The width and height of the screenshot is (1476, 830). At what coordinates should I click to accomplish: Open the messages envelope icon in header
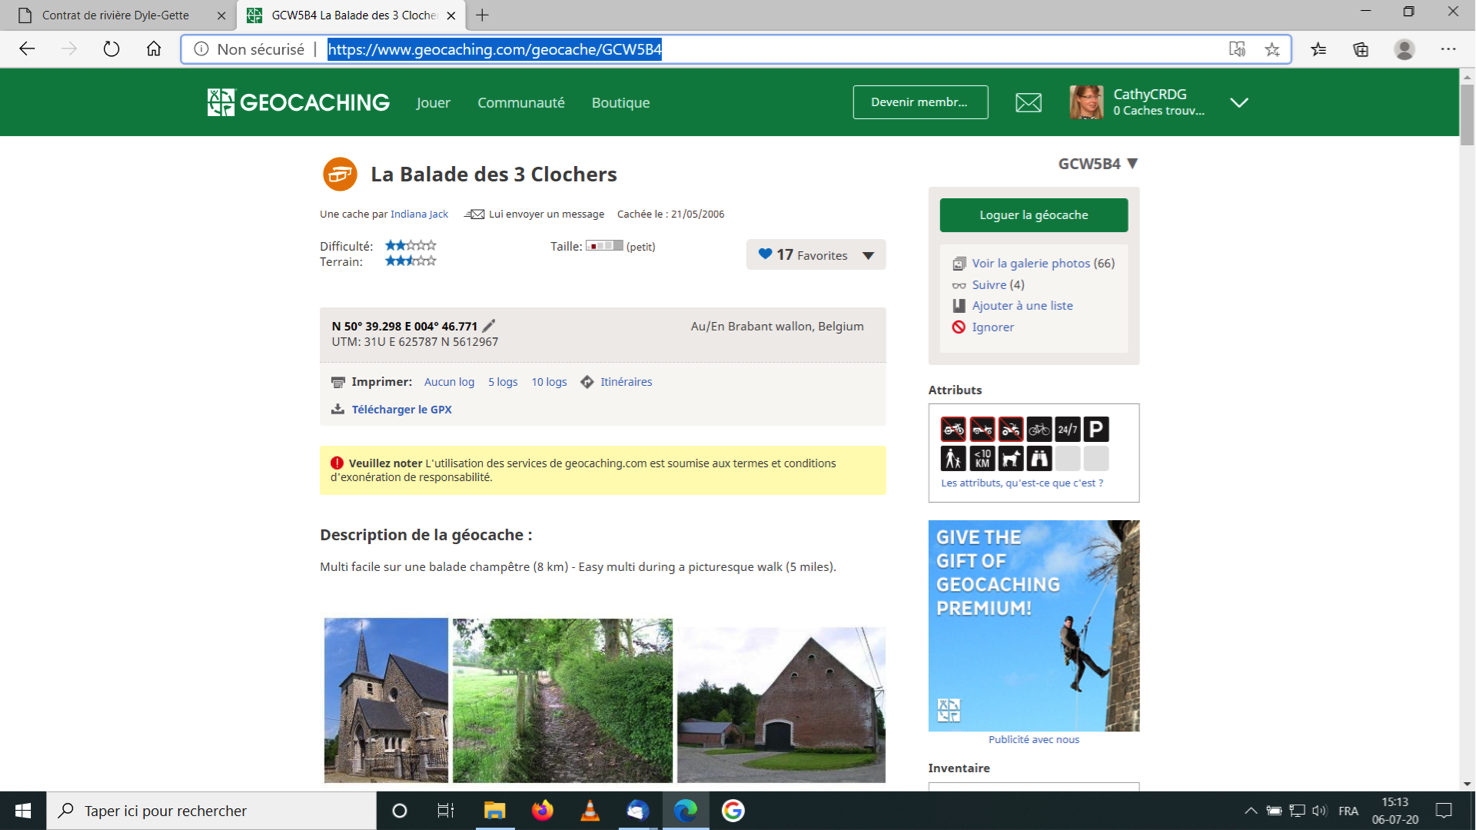click(x=1028, y=103)
